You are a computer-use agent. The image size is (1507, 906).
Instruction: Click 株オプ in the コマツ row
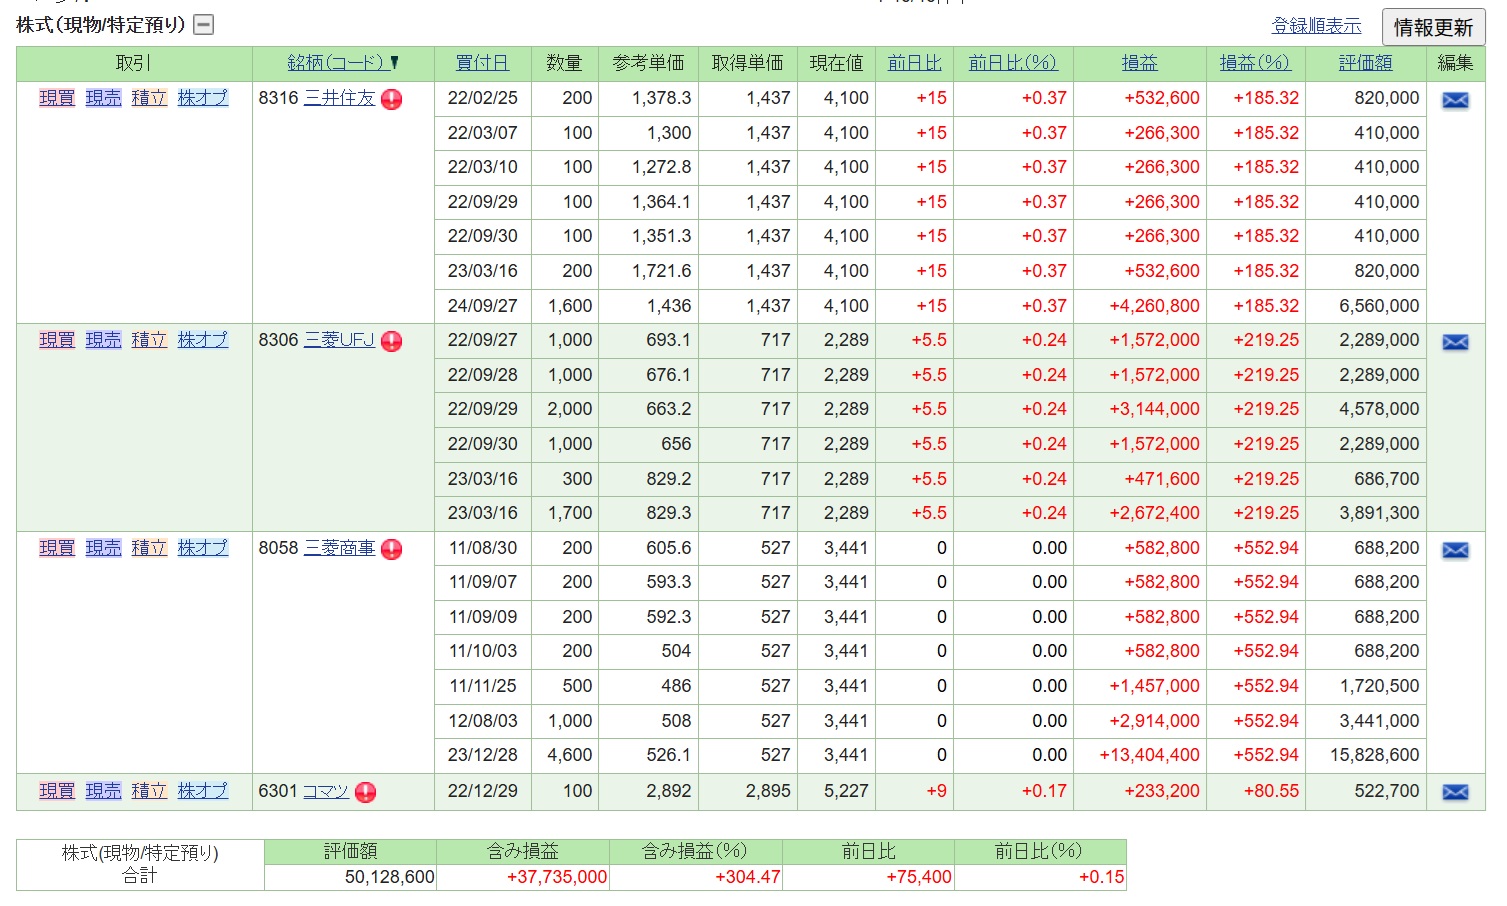click(x=203, y=791)
